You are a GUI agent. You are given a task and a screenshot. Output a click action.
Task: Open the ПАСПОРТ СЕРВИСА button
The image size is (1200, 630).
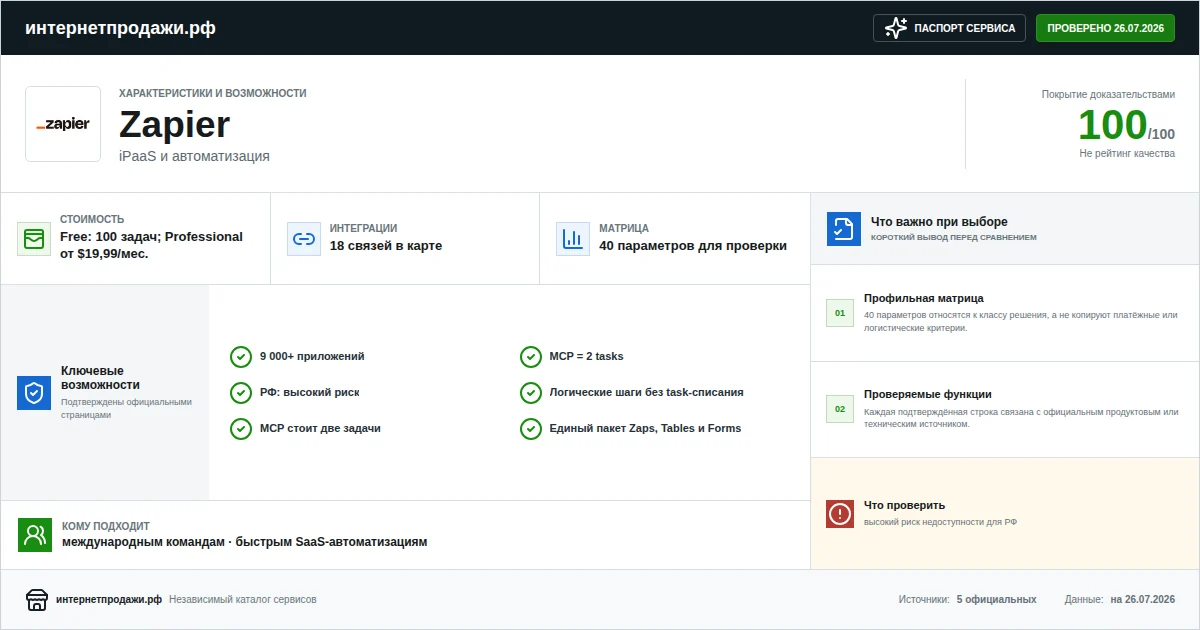(950, 28)
